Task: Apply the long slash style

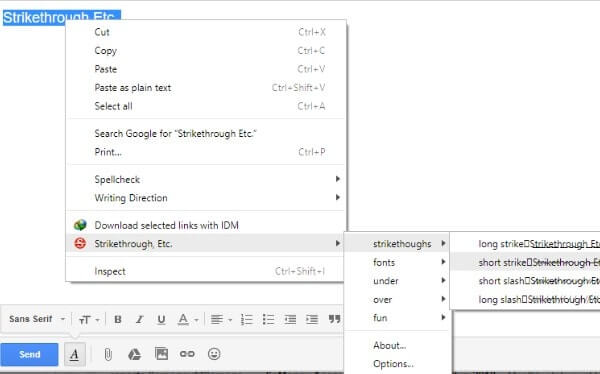Action: pyautogui.click(x=525, y=299)
